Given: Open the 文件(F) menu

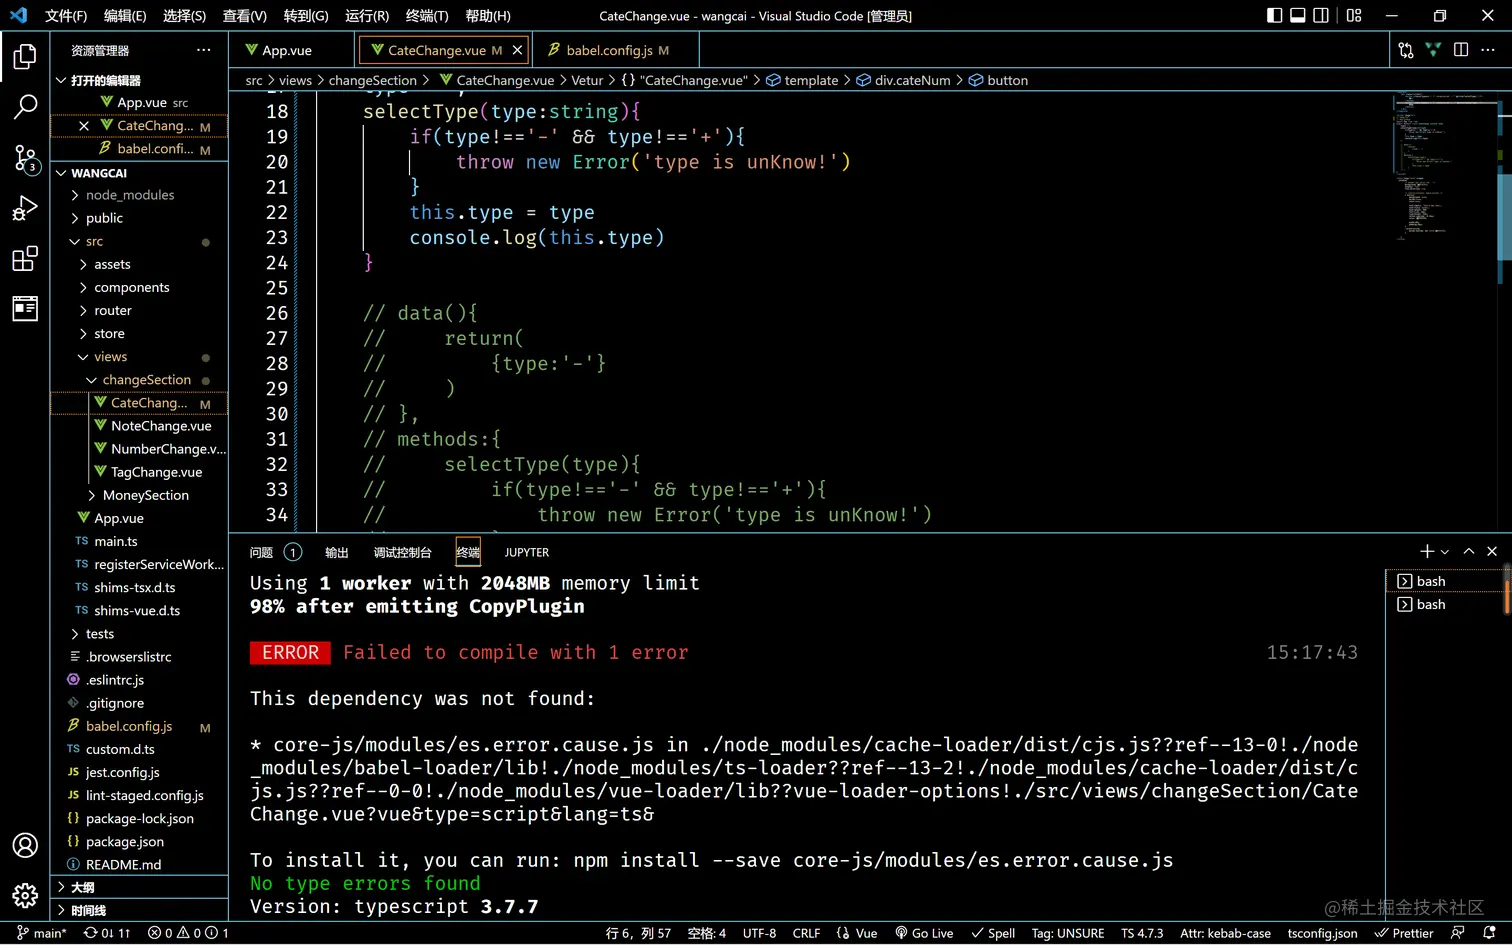Looking at the screenshot, I should [x=66, y=16].
